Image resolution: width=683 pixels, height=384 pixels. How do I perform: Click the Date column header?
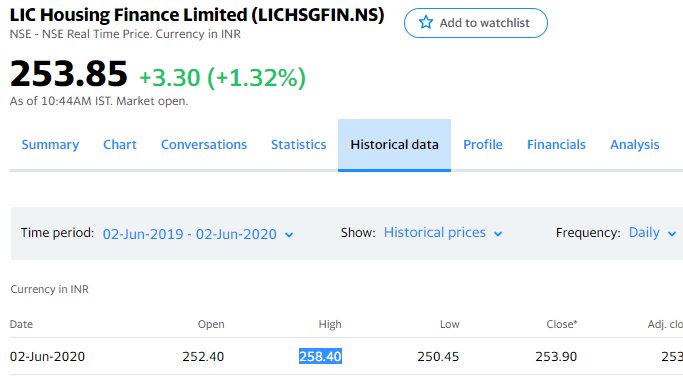pyautogui.click(x=21, y=324)
